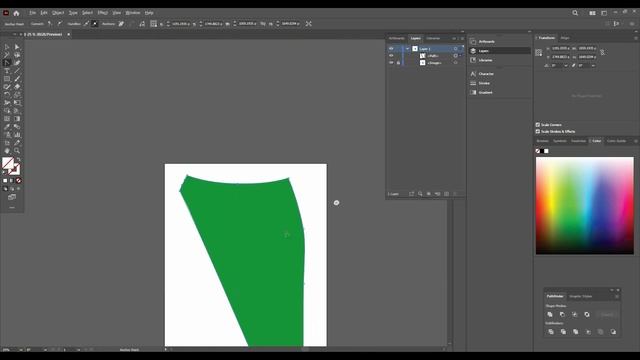Click the Expand button in Pathfinder
The height and width of the screenshot is (360, 640).
pos(607,315)
